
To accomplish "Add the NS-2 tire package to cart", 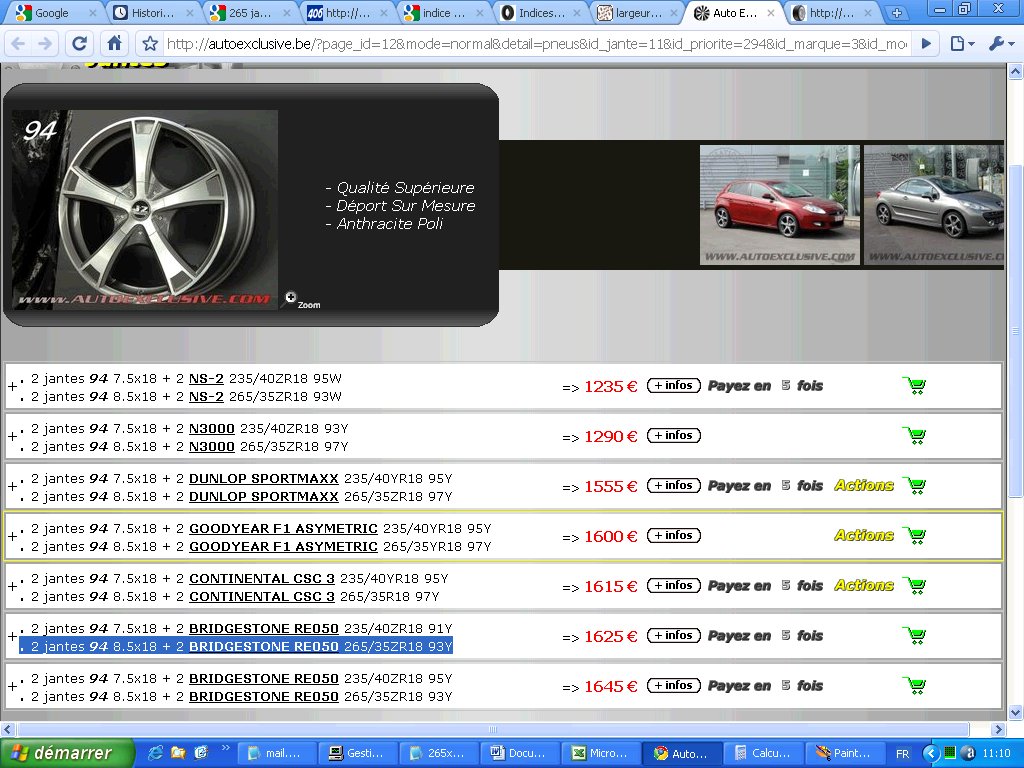I will [913, 386].
